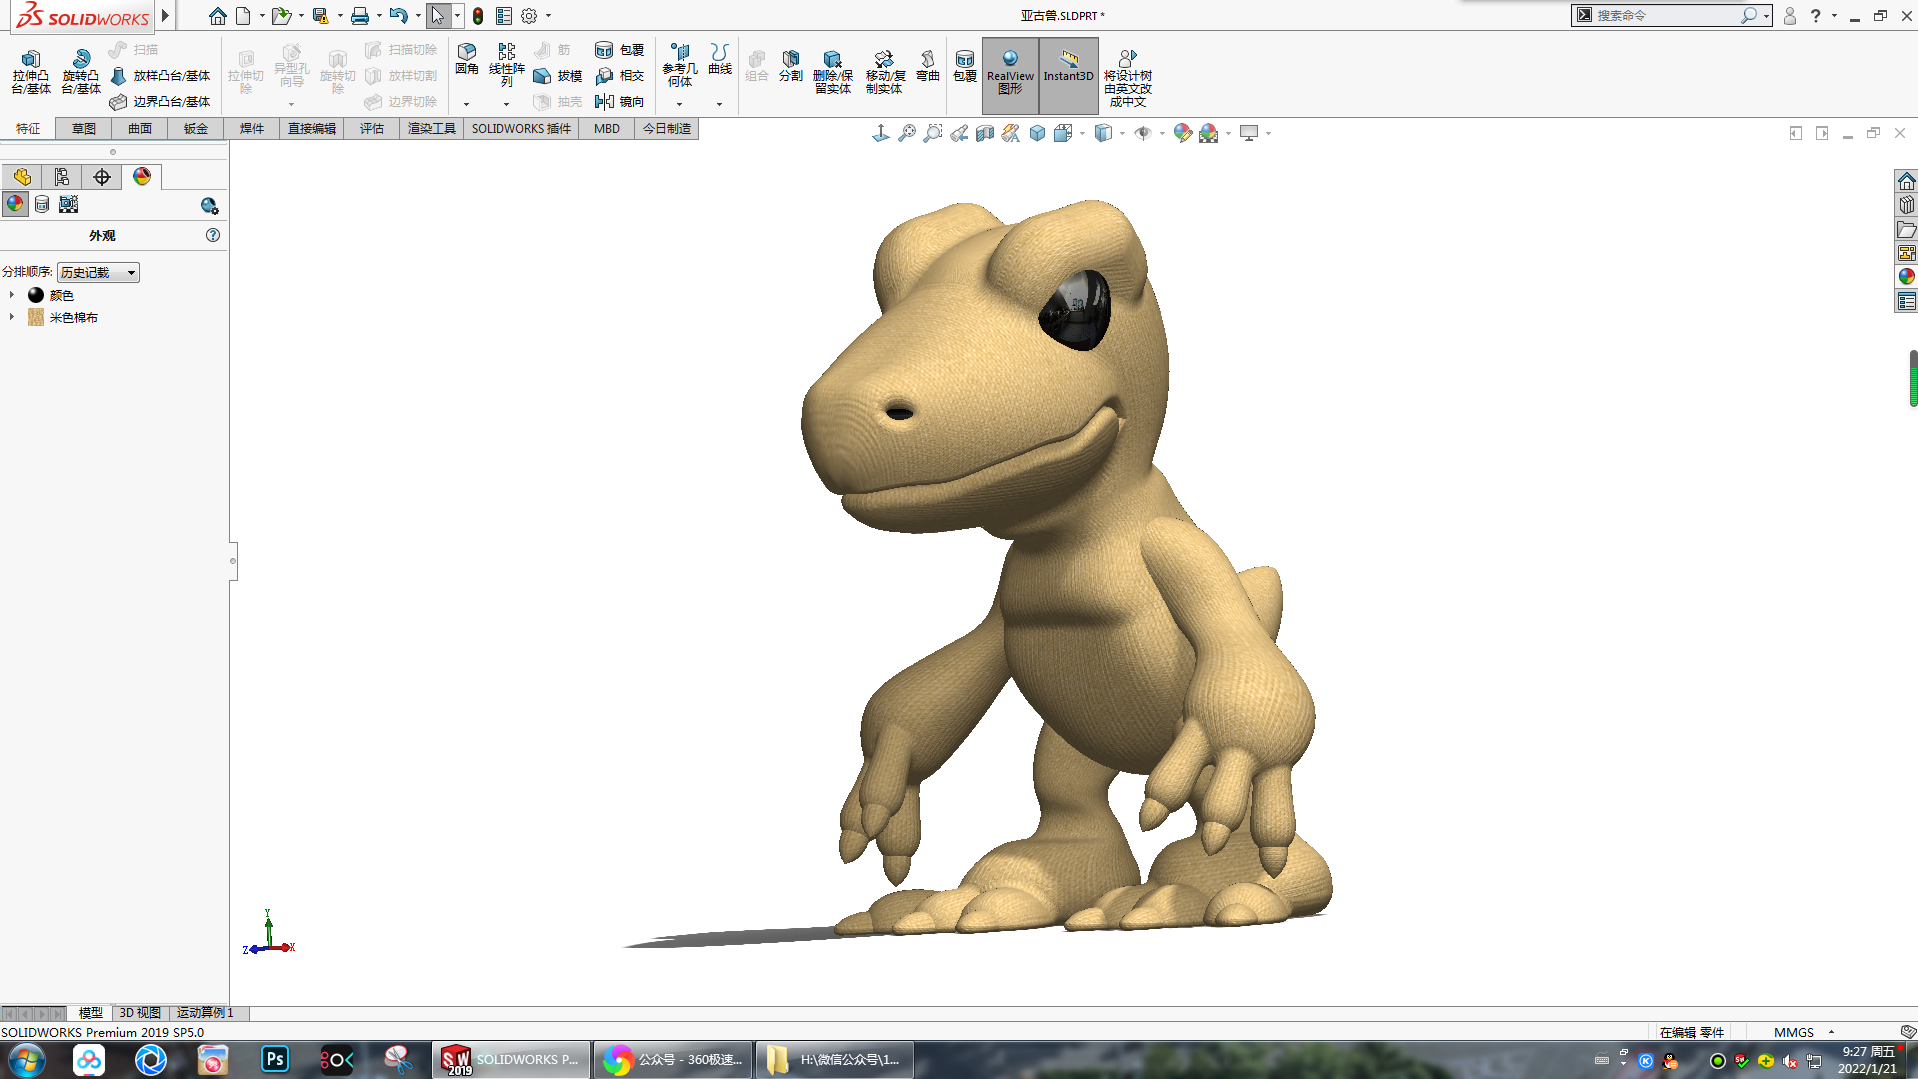Select 镜向 mirror tool
Viewport: 1918px width, 1079px height.
[619, 102]
